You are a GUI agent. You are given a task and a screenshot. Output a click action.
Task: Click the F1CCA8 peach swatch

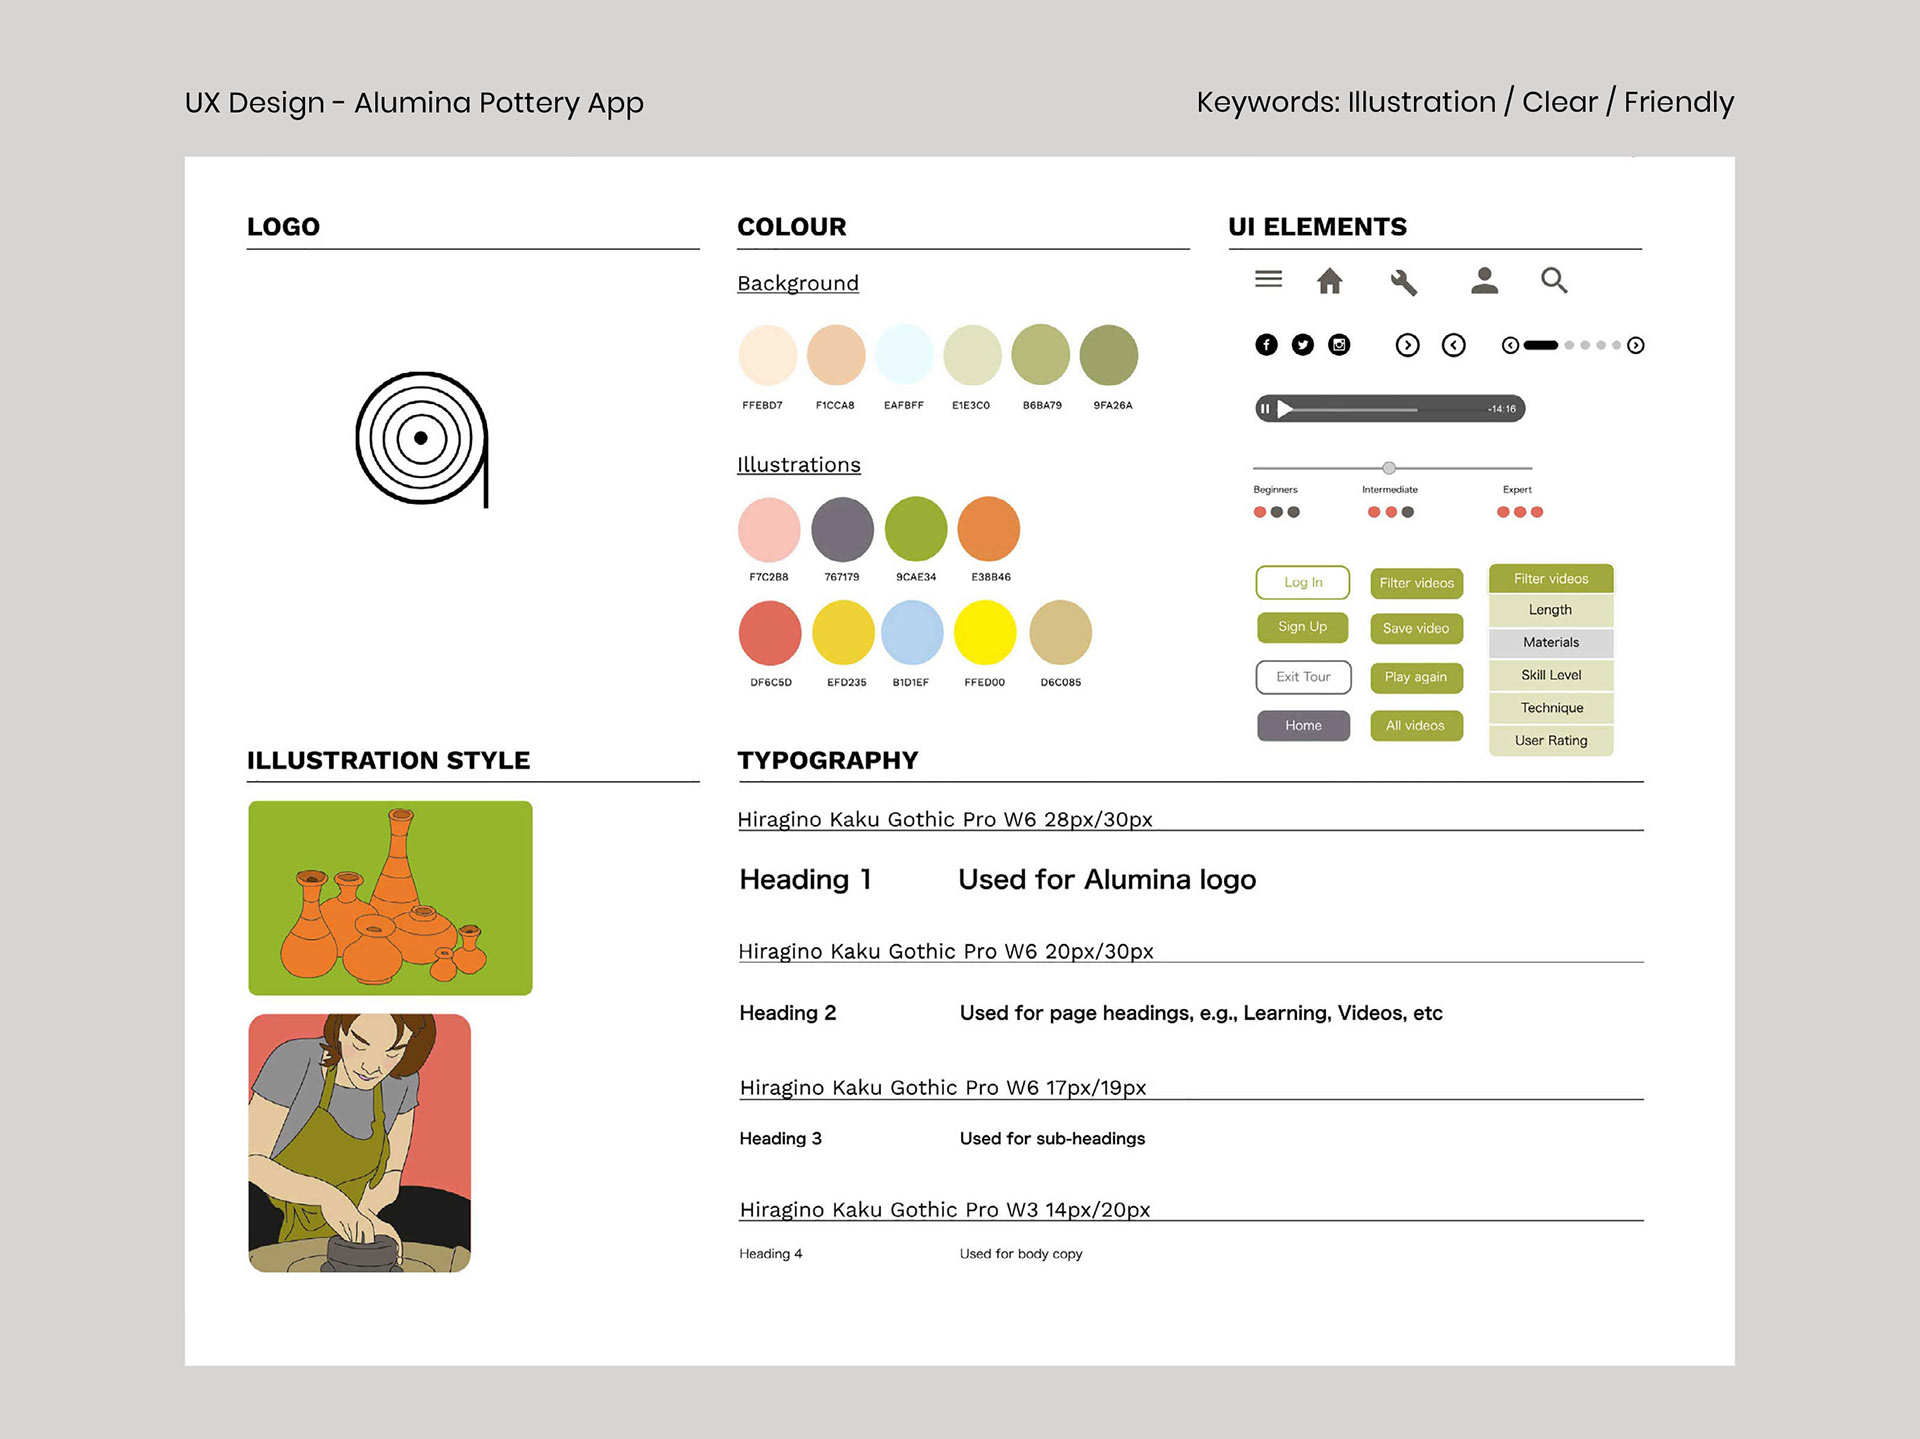(836, 355)
